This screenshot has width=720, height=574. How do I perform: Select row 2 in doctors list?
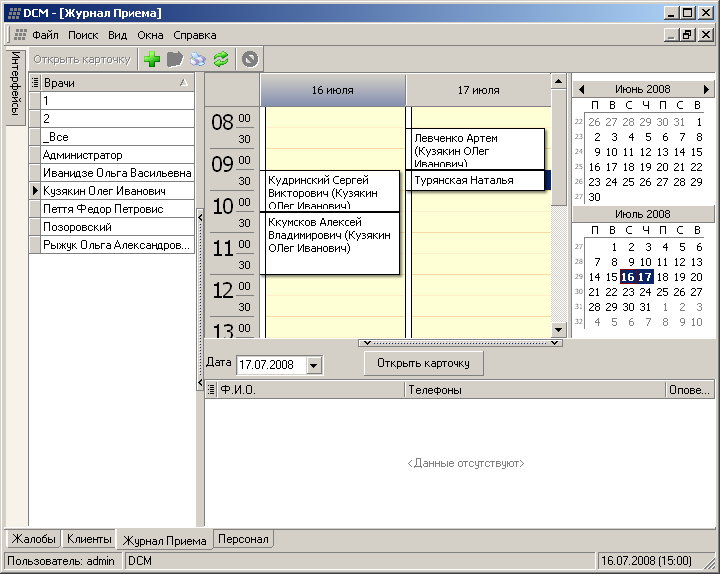pos(118,118)
